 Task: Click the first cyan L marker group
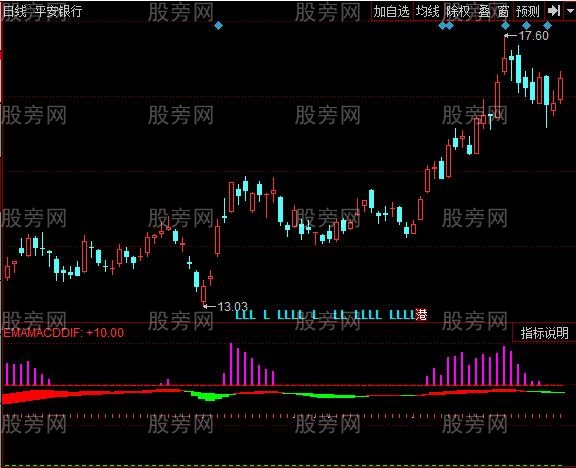[x=245, y=315]
